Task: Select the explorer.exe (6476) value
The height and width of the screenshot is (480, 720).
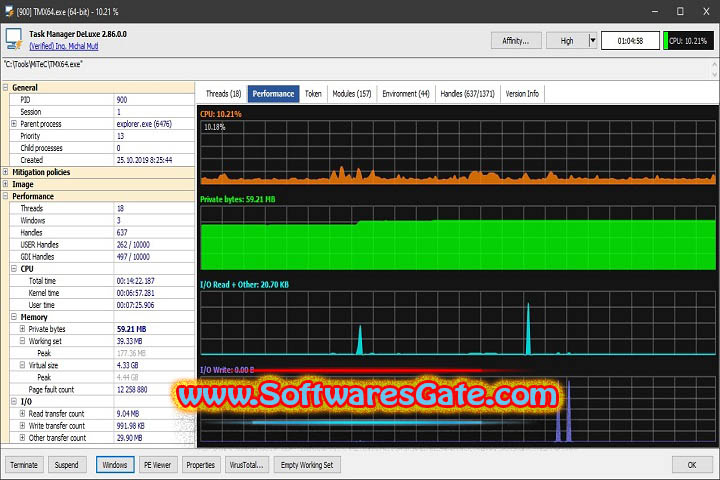Action: coord(144,124)
